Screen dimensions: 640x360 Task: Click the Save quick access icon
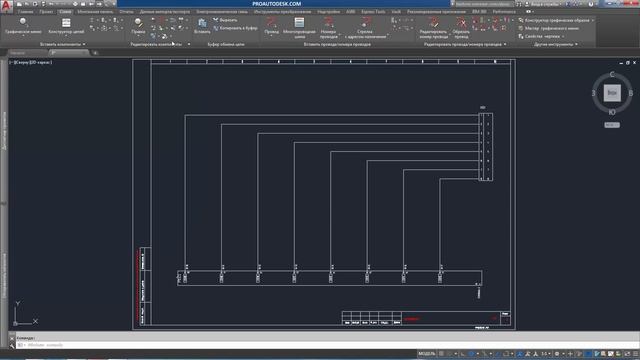(35, 4)
